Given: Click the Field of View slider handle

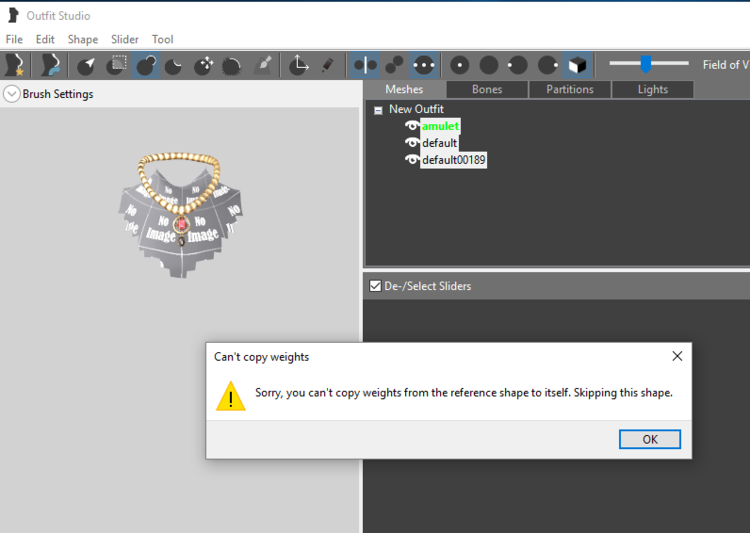Looking at the screenshot, I should point(646,64).
